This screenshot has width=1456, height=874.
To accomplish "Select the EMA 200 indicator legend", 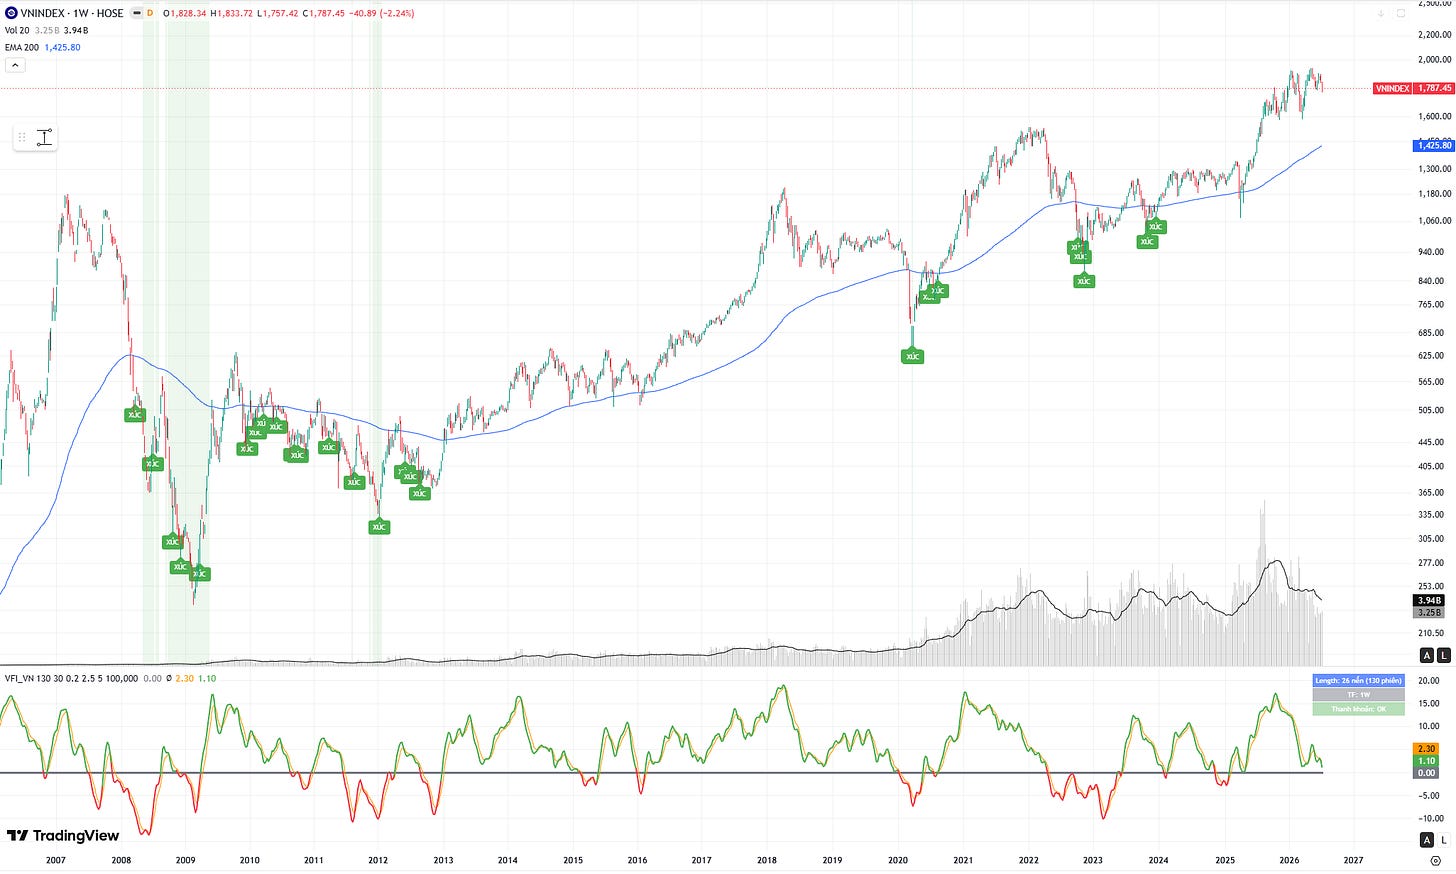I will pos(21,47).
